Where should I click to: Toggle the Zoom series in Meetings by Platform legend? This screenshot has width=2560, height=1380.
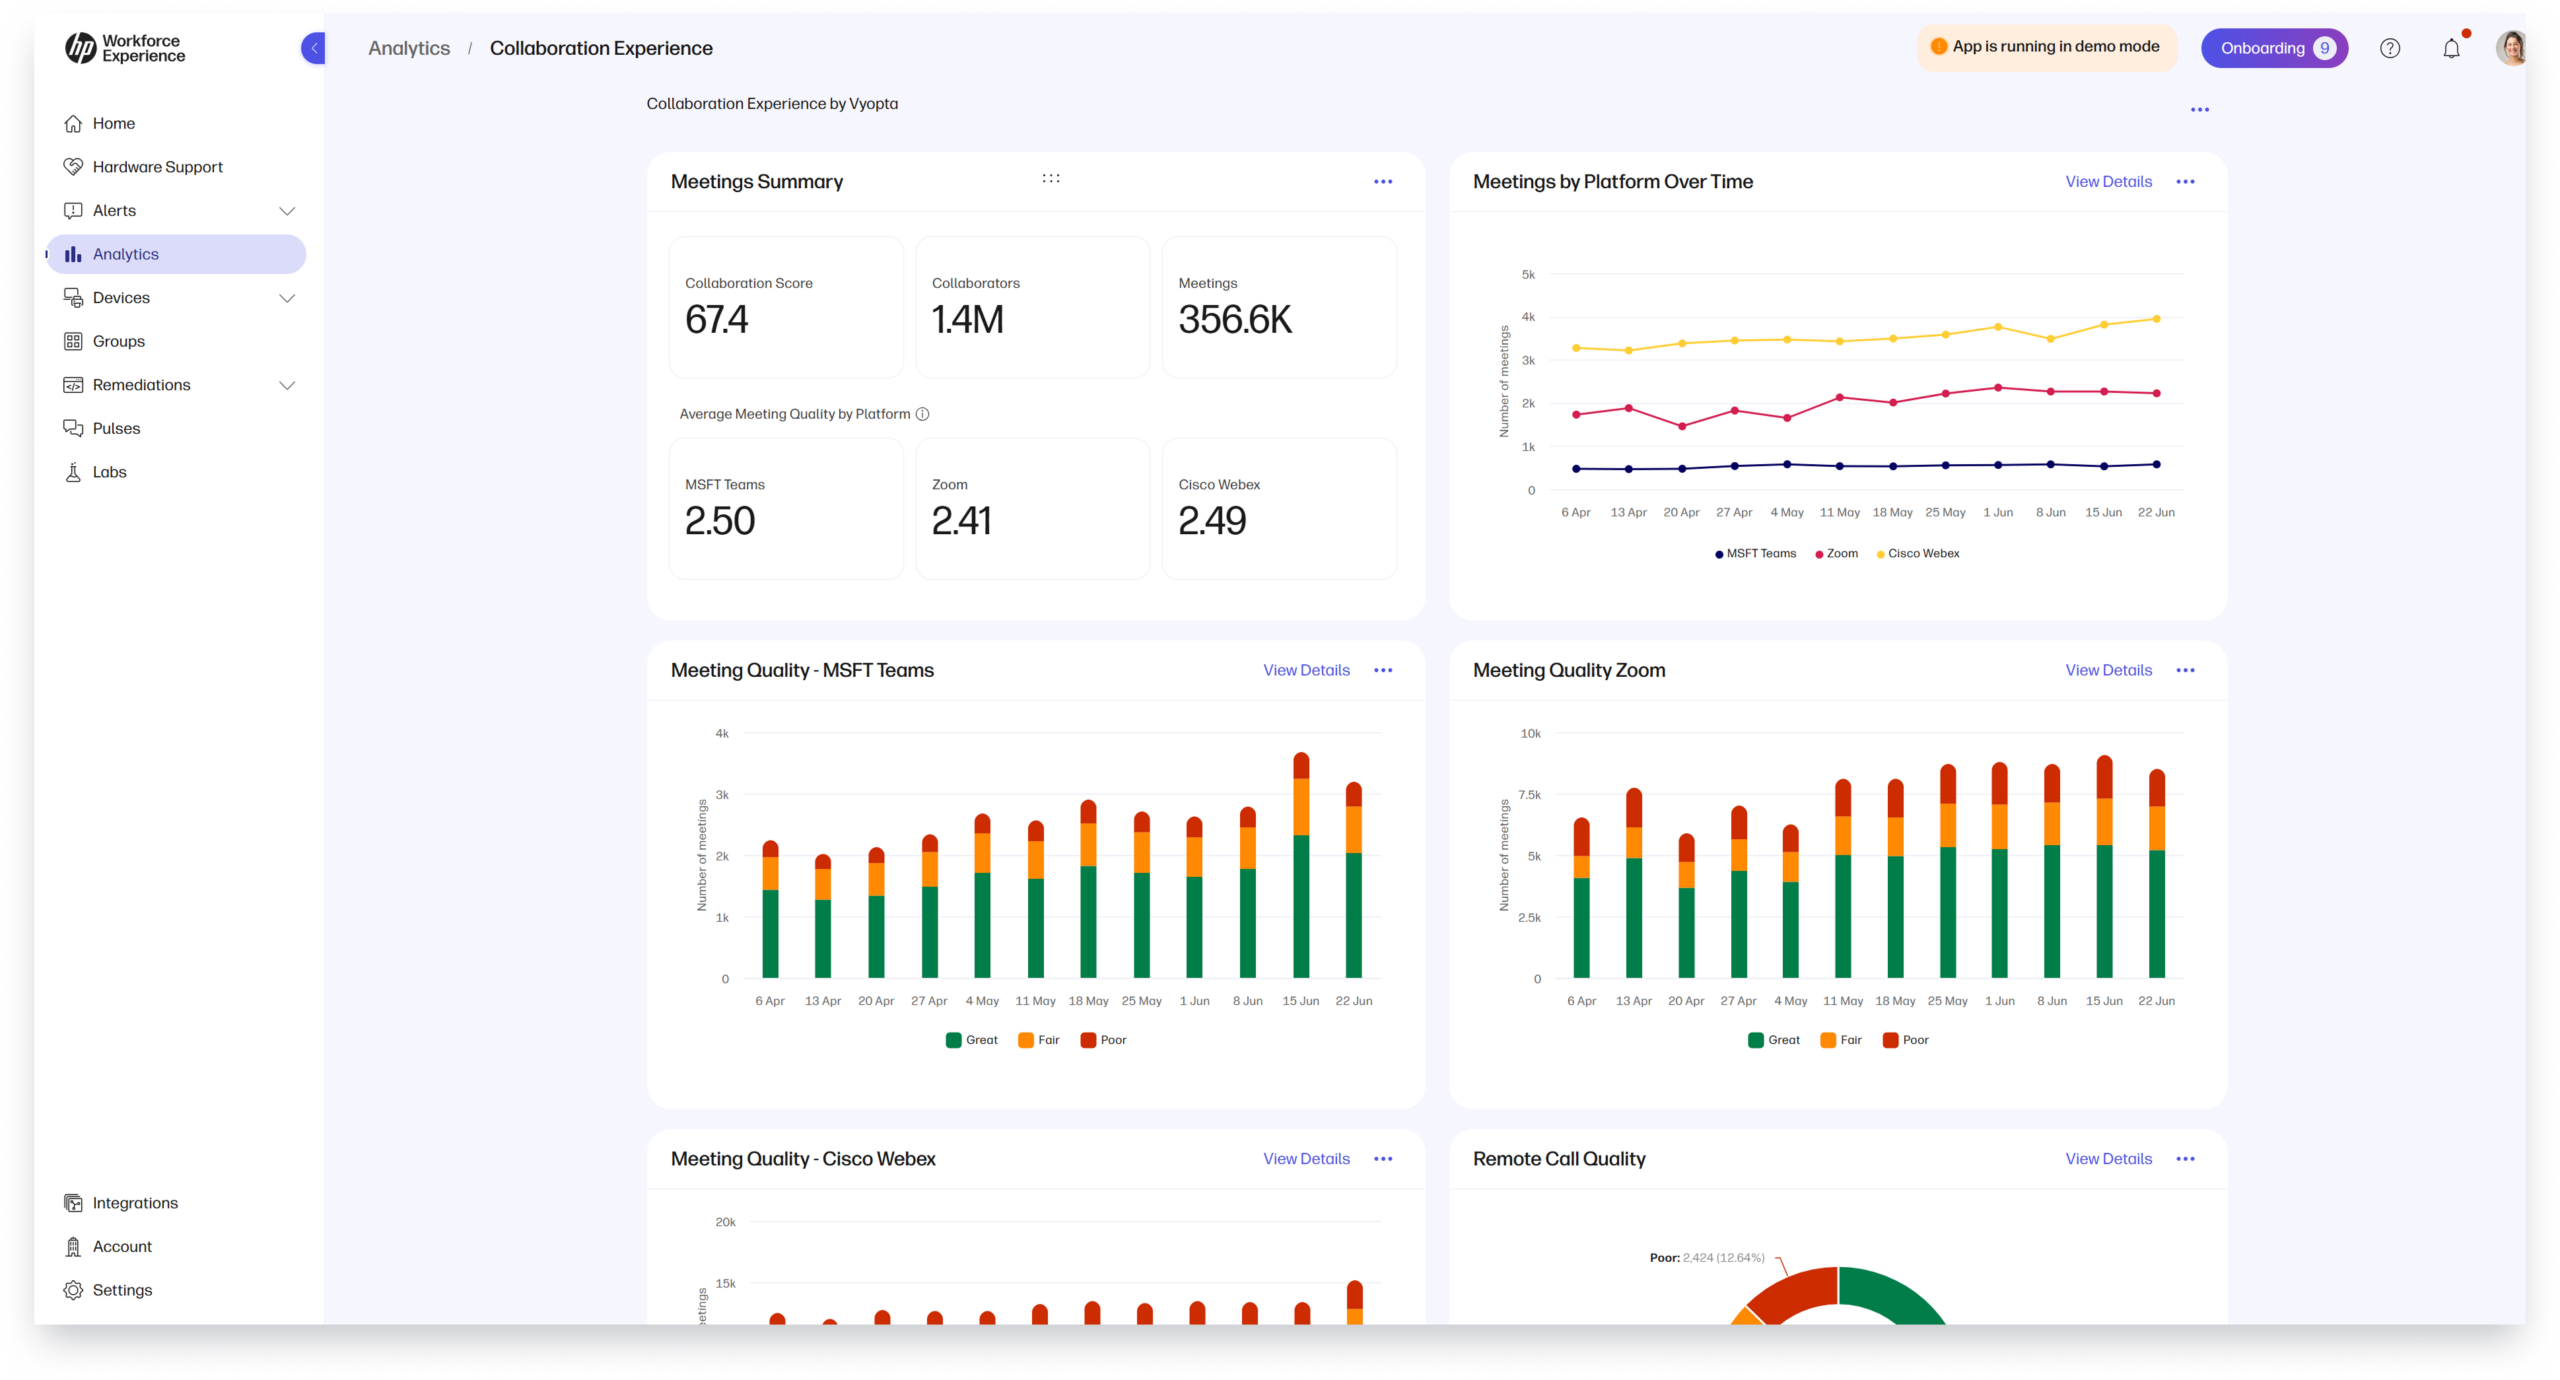point(1836,553)
